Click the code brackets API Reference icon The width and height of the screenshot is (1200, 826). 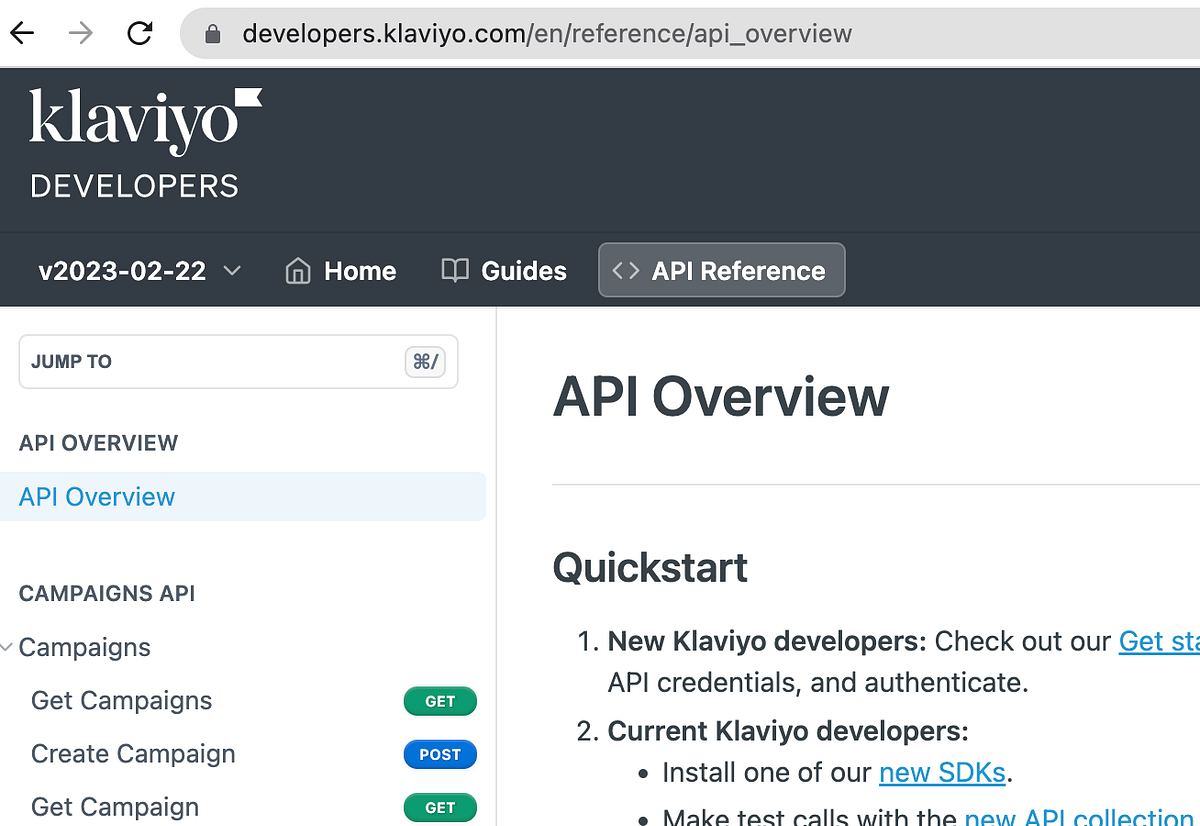(630, 270)
